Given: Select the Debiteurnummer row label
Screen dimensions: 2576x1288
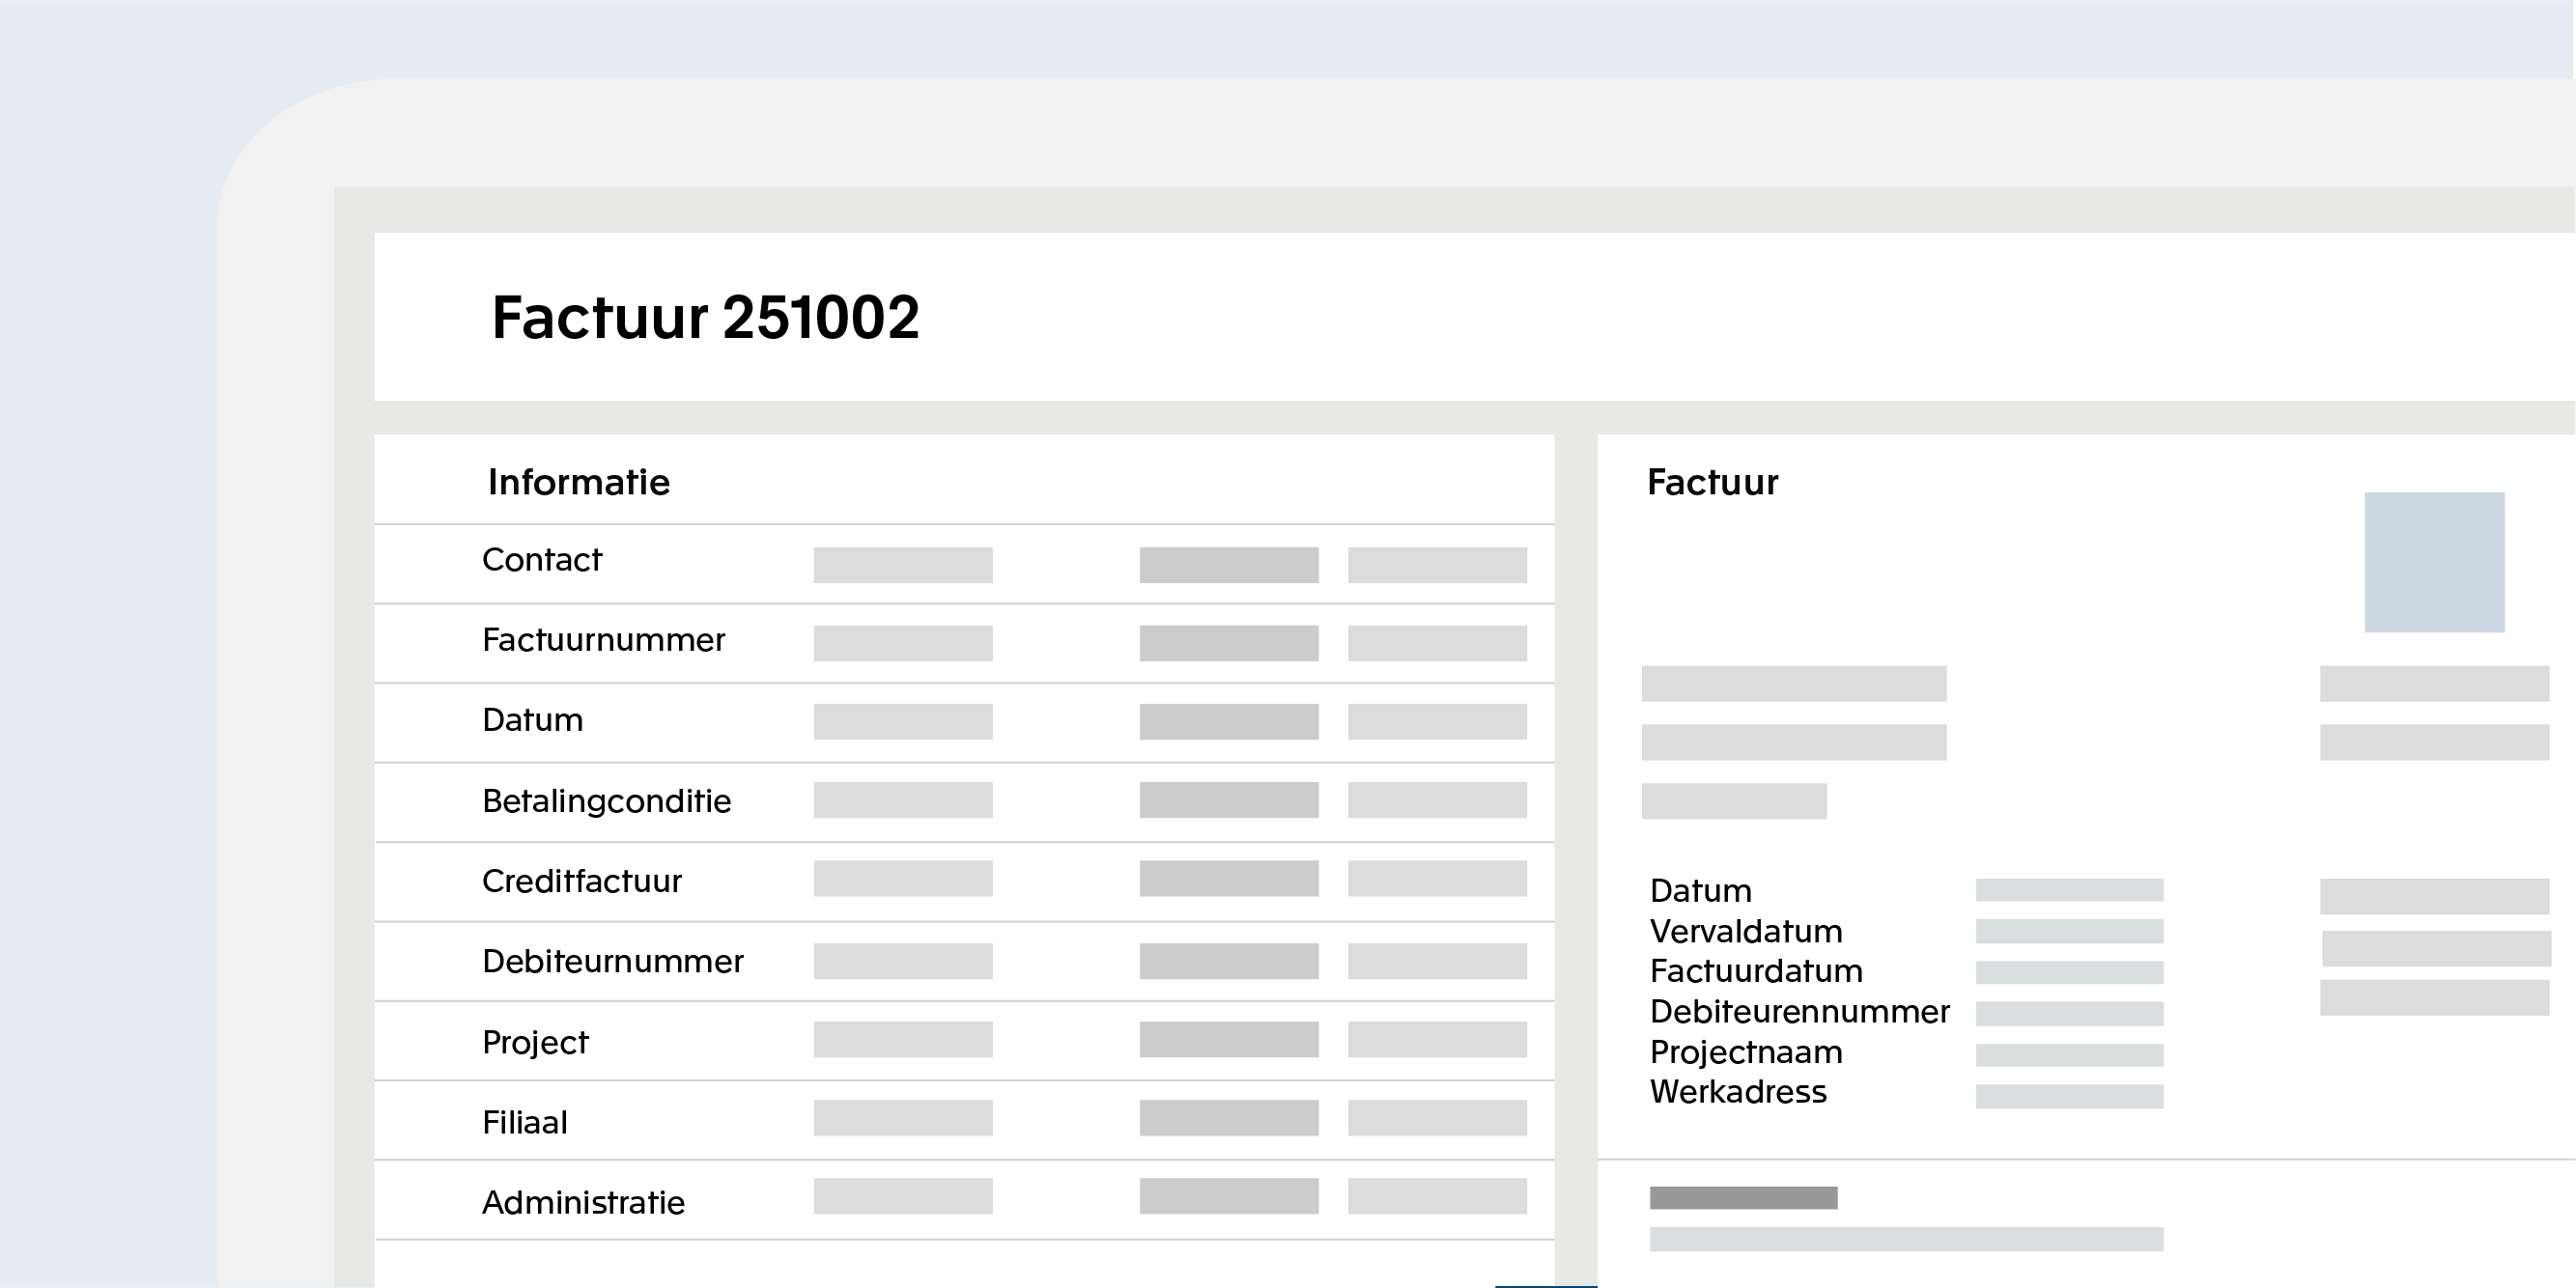Looking at the screenshot, I should (612, 961).
